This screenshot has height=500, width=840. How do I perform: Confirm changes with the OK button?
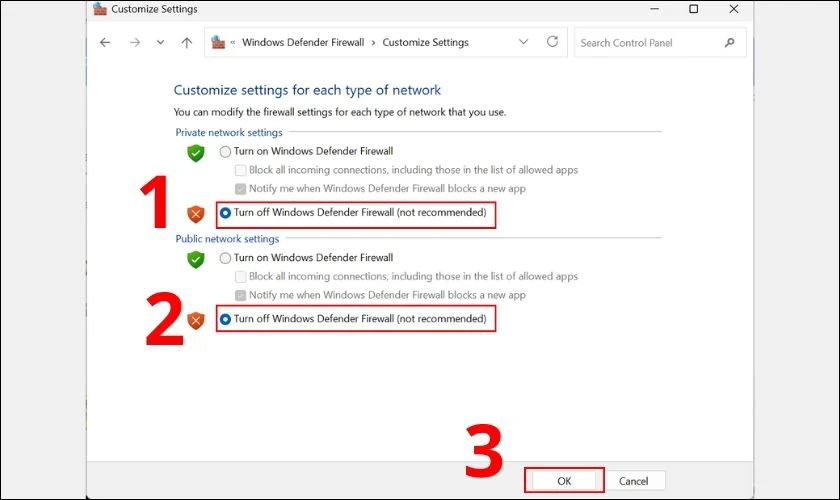pos(564,481)
